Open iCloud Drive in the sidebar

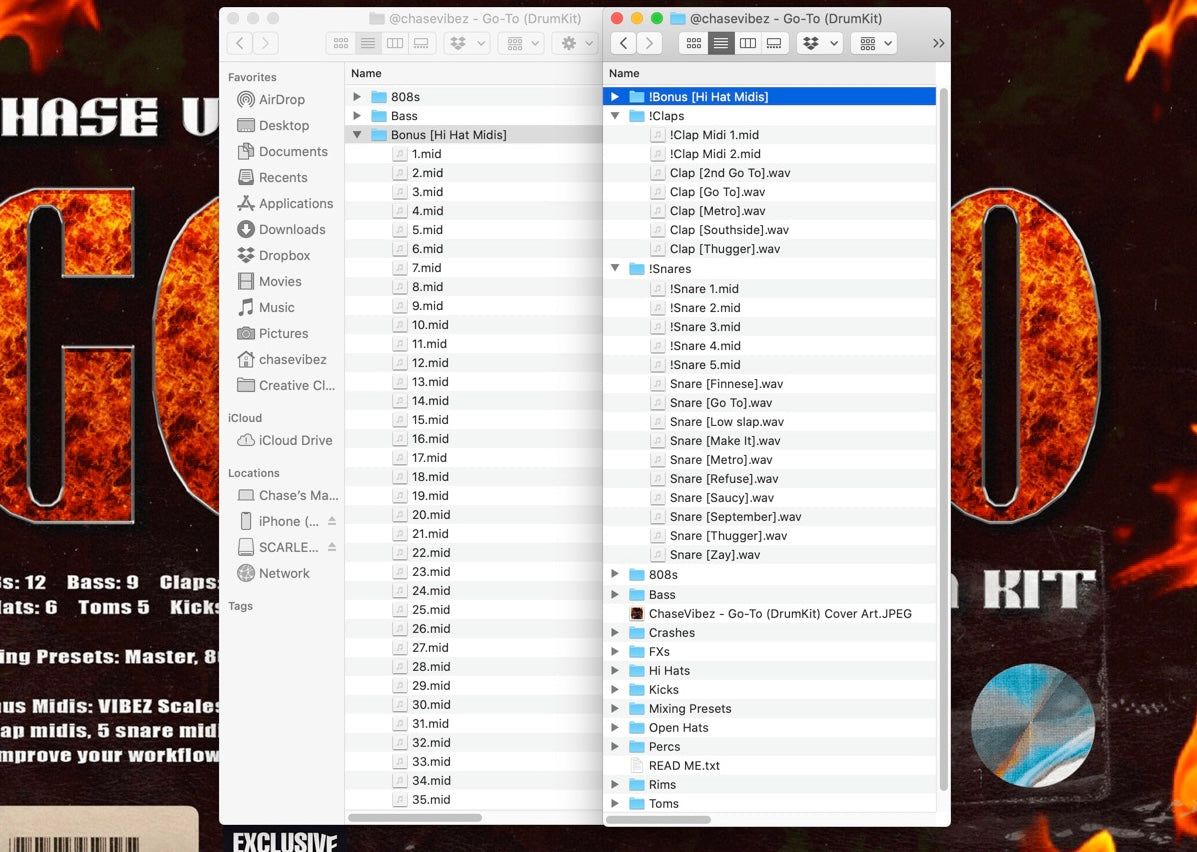(285, 440)
